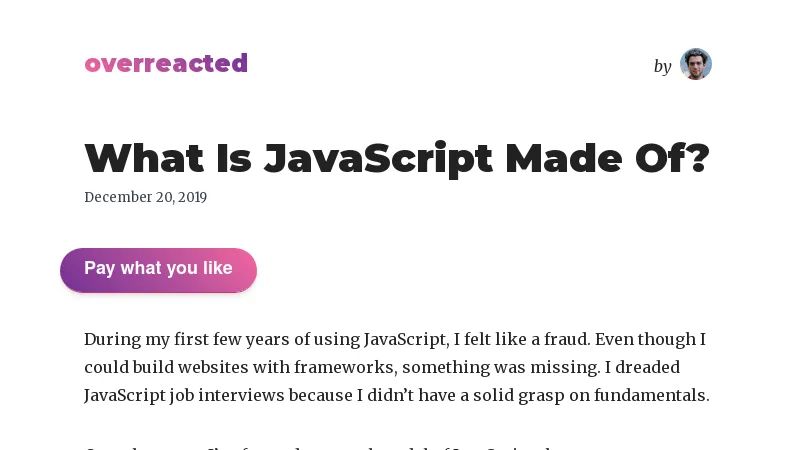
Task: Click the overreacted blog logo
Action: [166, 64]
